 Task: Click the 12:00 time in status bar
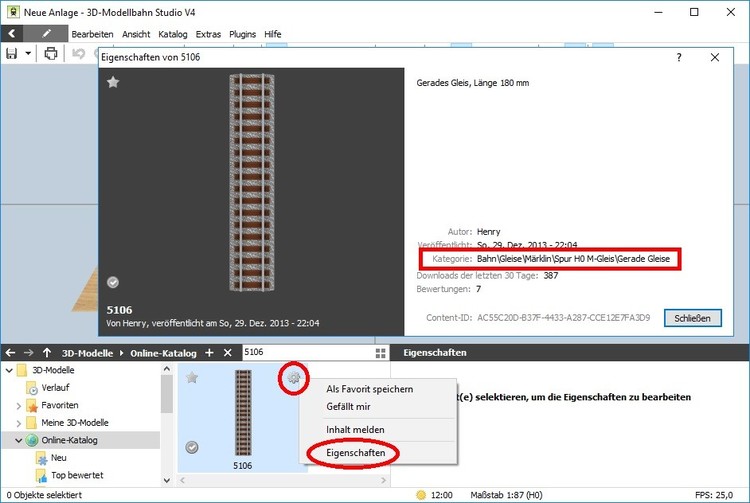(x=441, y=495)
